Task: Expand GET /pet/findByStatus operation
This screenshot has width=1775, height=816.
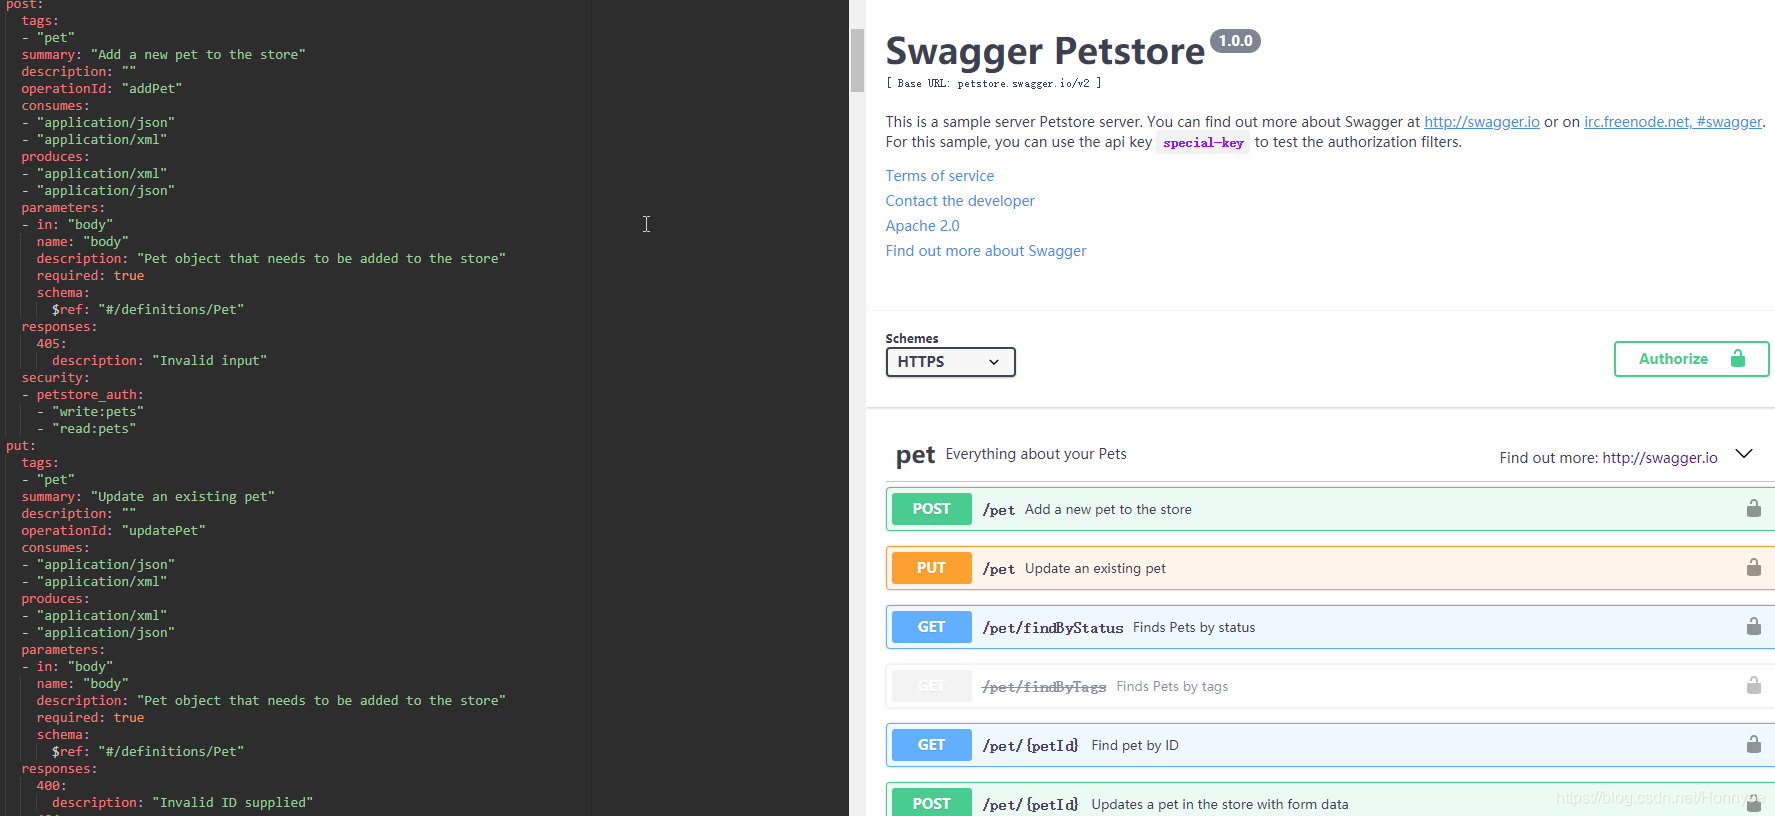Action: (x=1330, y=627)
